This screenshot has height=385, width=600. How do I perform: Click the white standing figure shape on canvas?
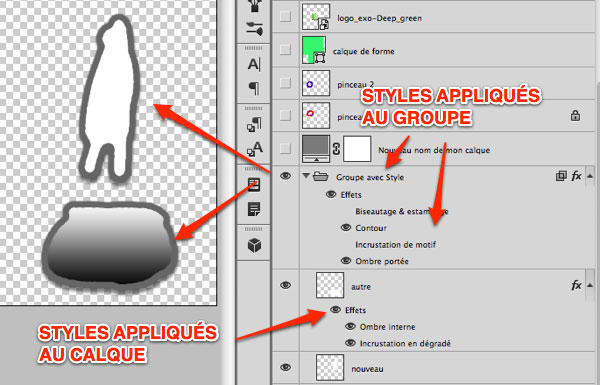pyautogui.click(x=110, y=96)
